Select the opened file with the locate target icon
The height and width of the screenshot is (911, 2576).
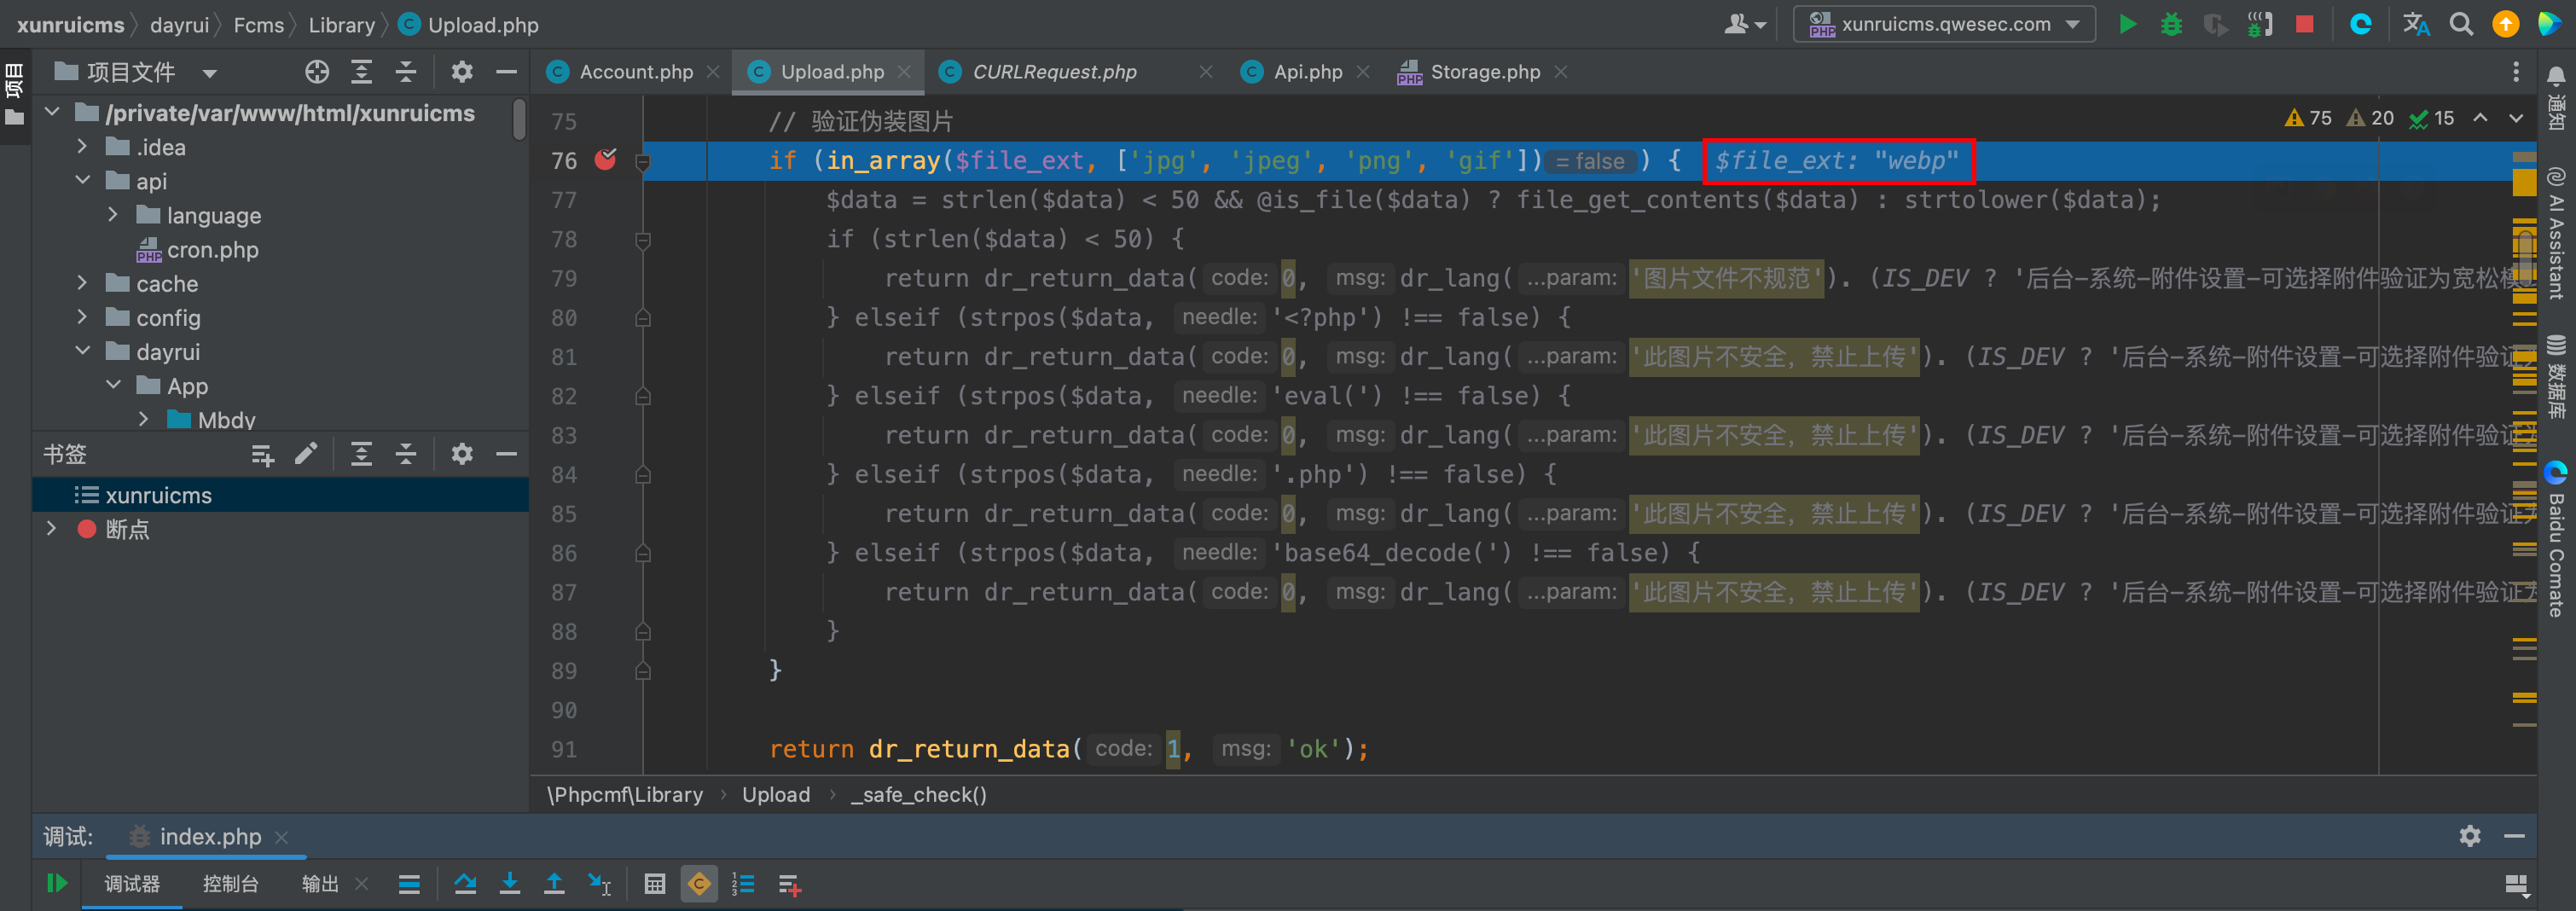click(317, 72)
